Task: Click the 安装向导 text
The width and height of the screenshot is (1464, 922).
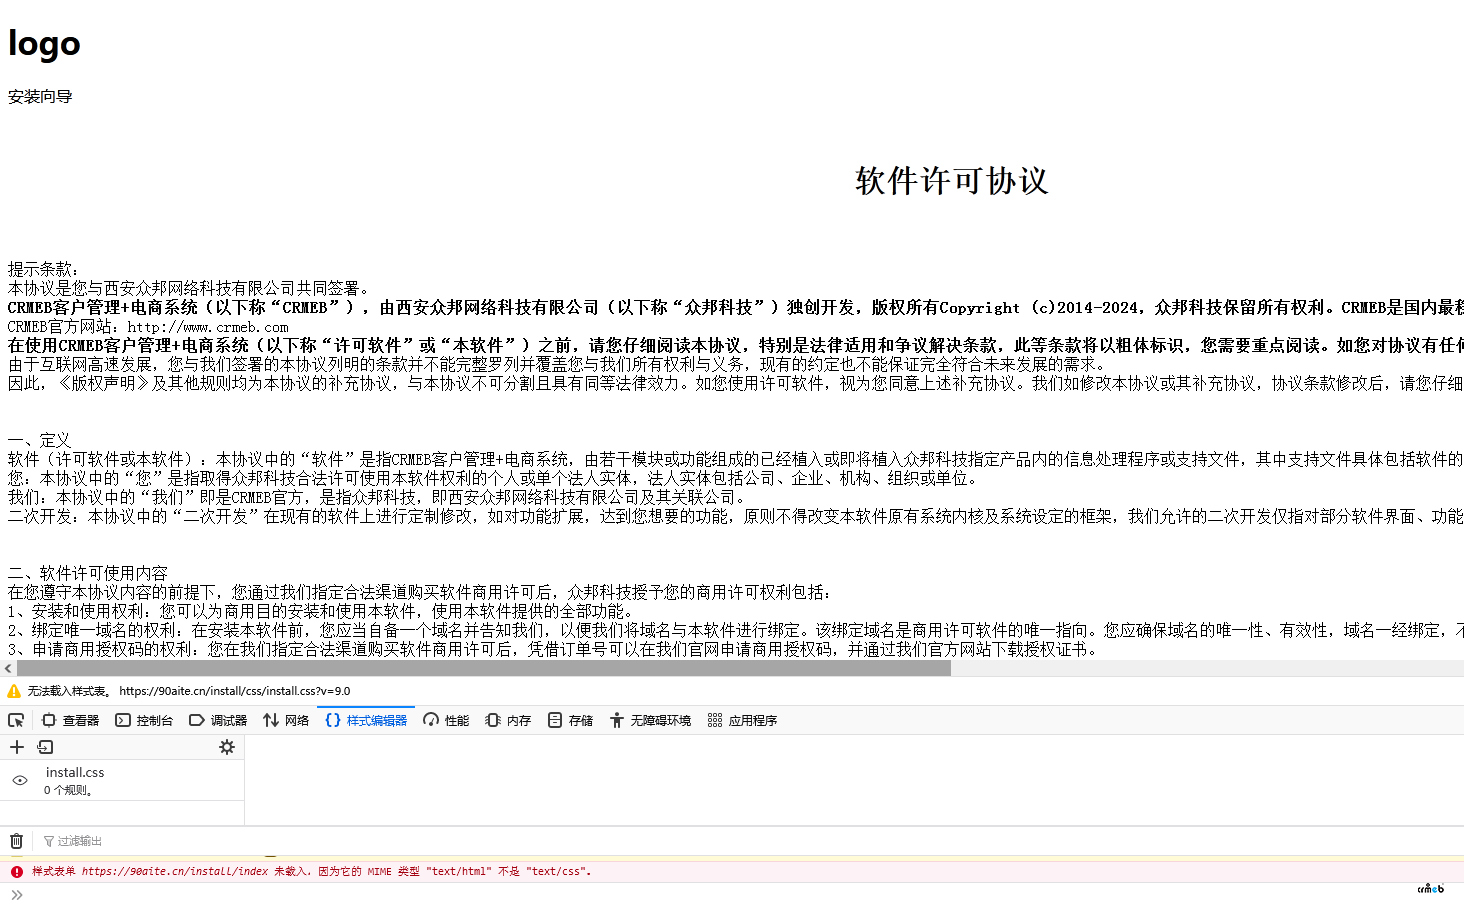Action: click(40, 97)
